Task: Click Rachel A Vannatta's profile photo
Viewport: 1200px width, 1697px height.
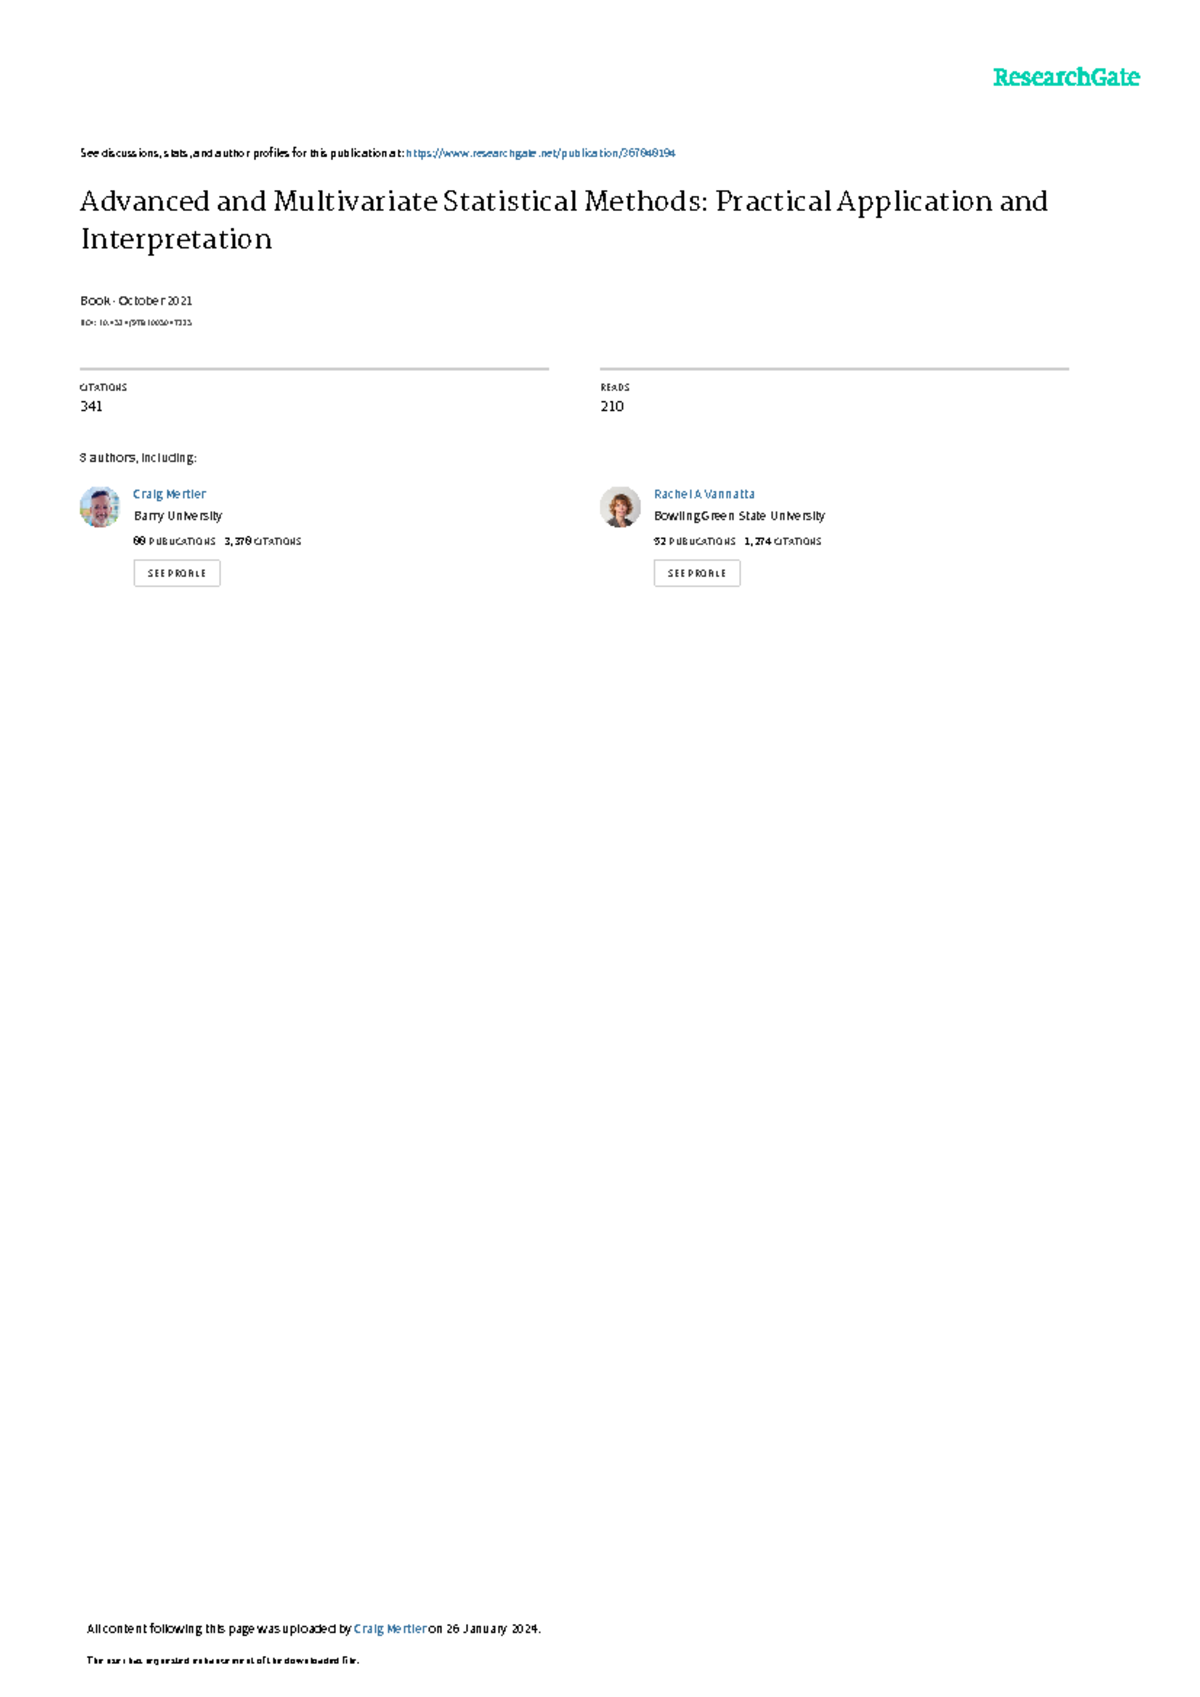Action: (620, 507)
